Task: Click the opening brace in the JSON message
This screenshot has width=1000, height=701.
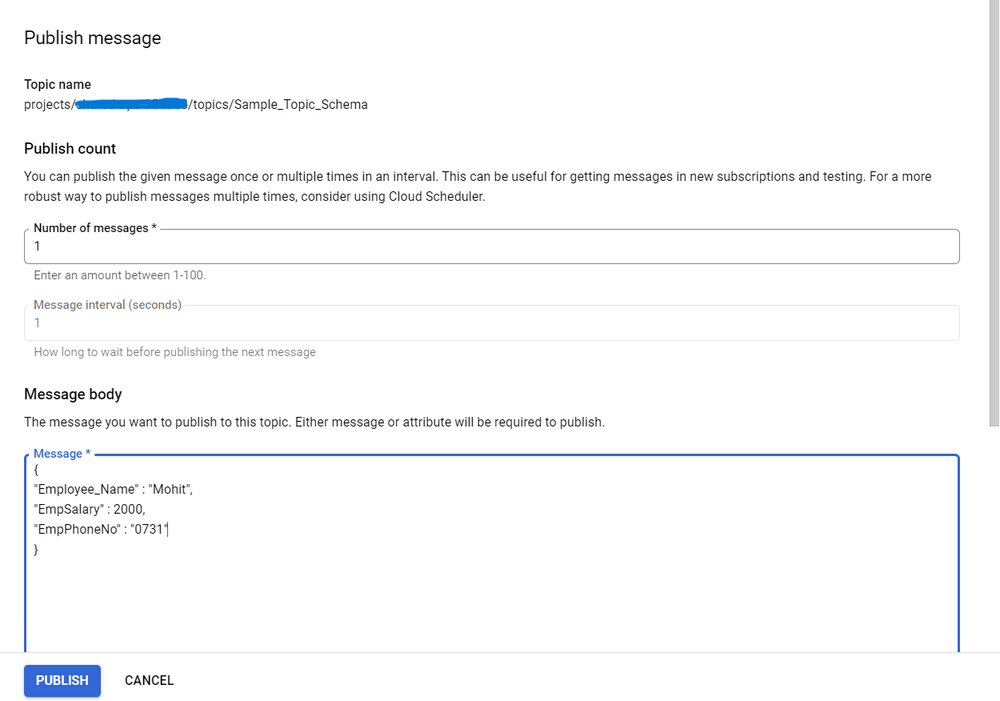Action: pos(35,469)
